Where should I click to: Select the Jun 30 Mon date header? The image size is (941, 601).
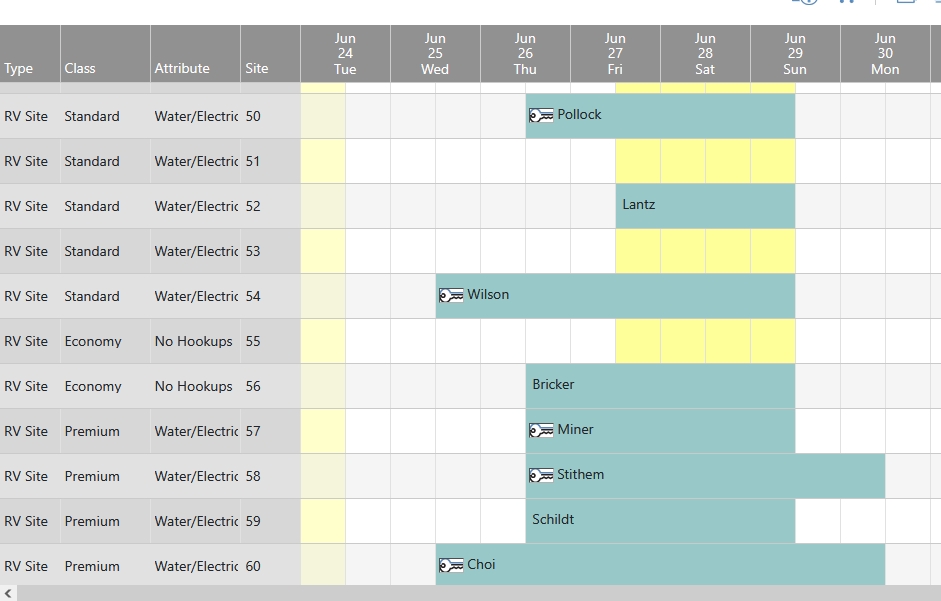[x=885, y=53]
